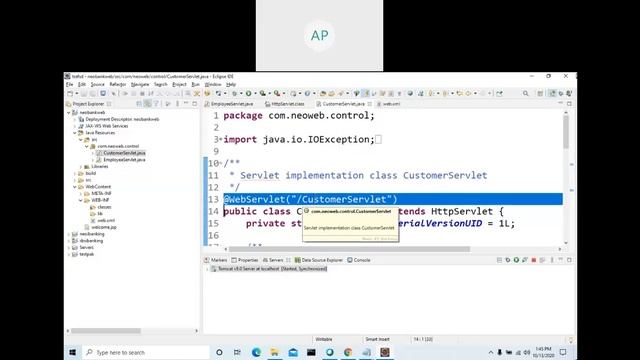Collapse the com.neoweb.control package
Viewport: 640px width, 360px height.
pyautogui.click(x=87, y=146)
